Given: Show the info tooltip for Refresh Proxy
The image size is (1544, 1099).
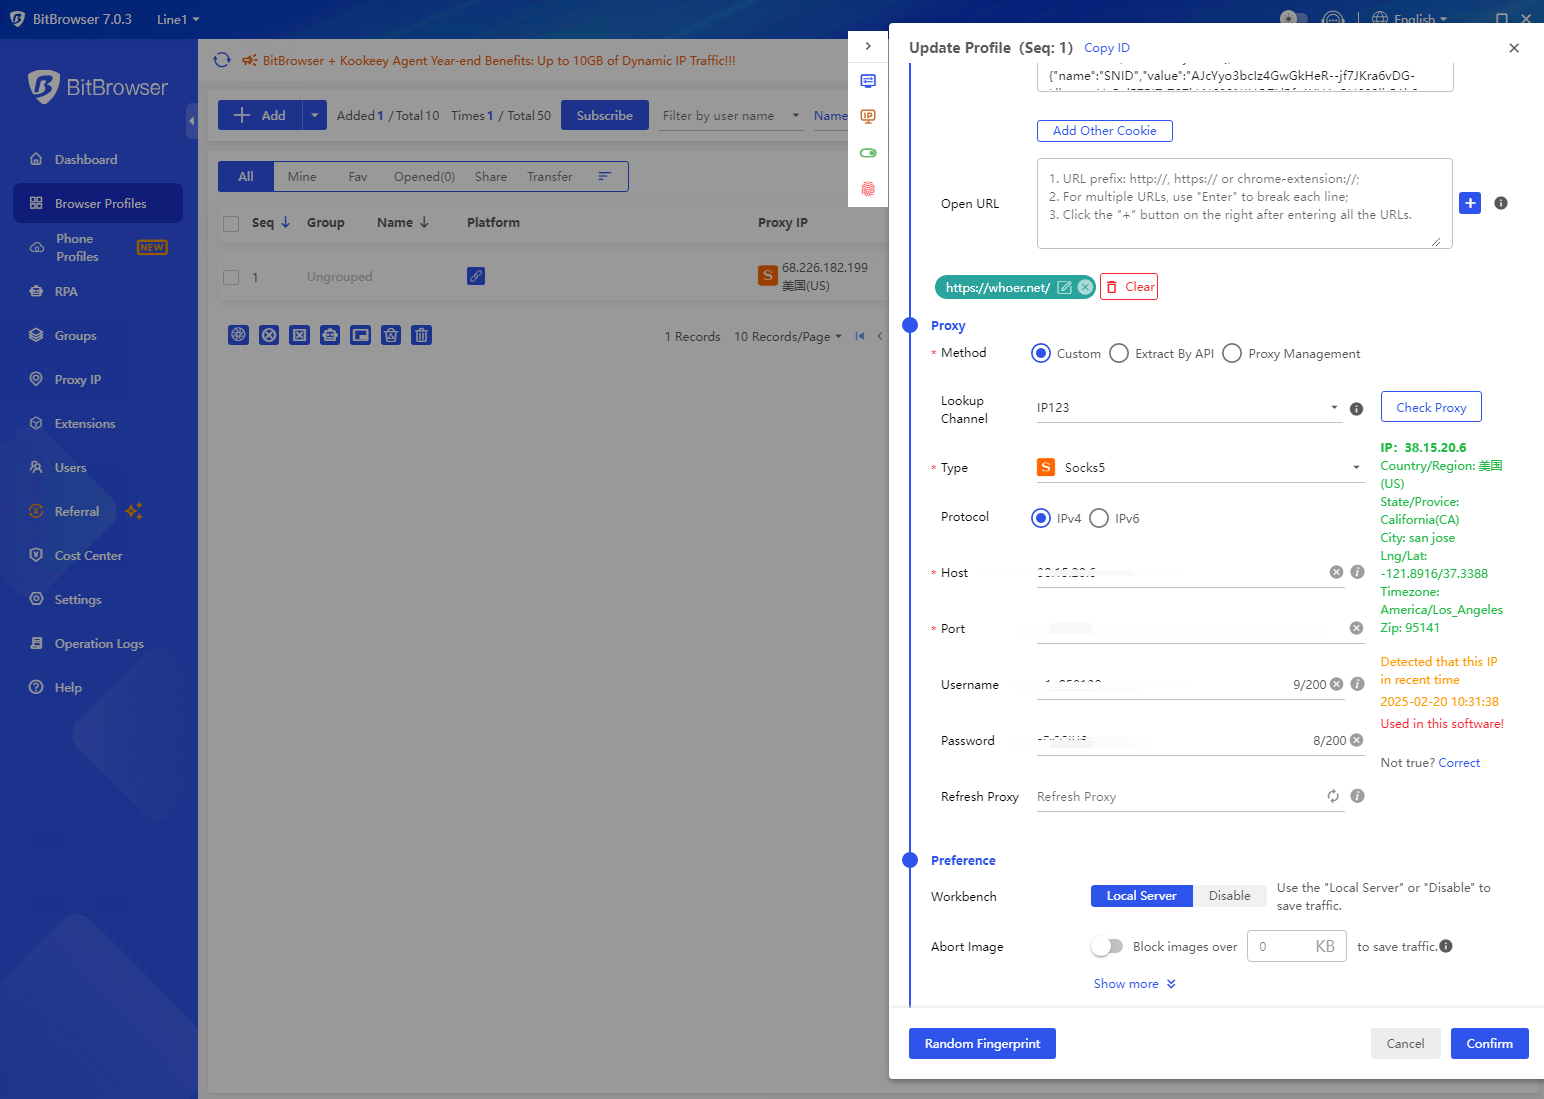Looking at the screenshot, I should 1357,796.
